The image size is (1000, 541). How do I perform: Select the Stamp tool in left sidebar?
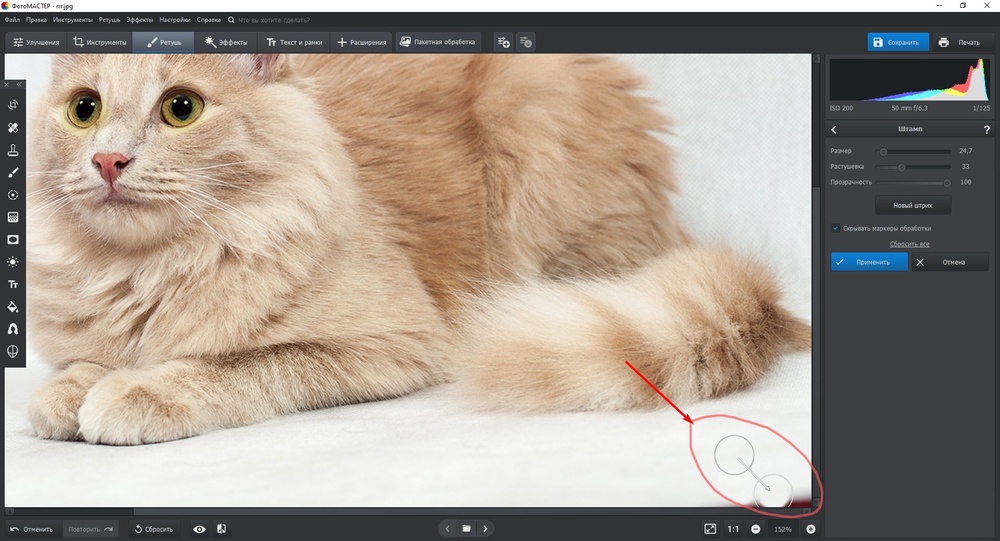point(13,150)
